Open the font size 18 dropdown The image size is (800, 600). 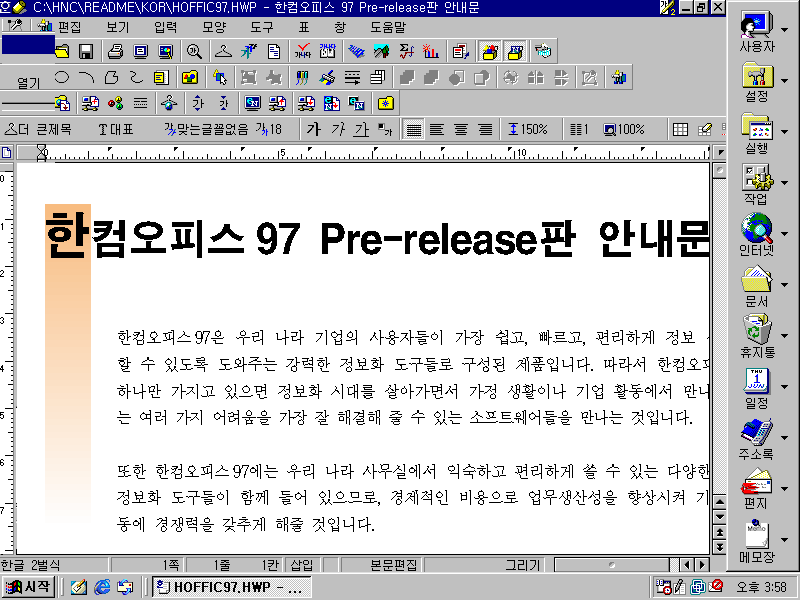(x=269, y=130)
